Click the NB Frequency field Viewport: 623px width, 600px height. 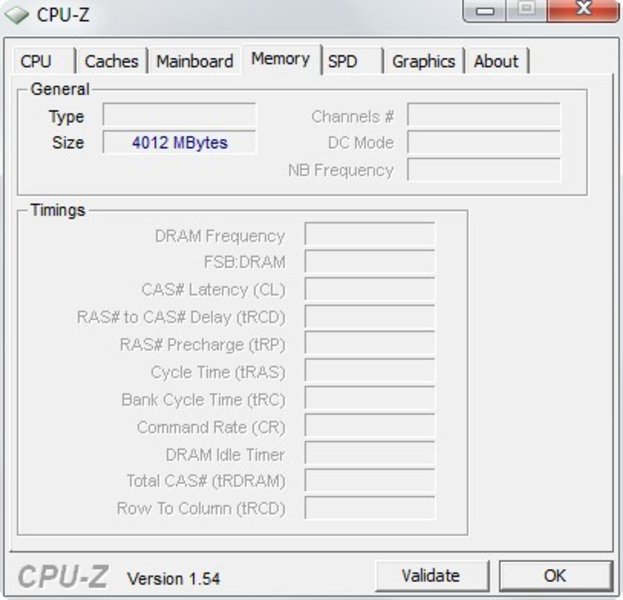click(484, 170)
